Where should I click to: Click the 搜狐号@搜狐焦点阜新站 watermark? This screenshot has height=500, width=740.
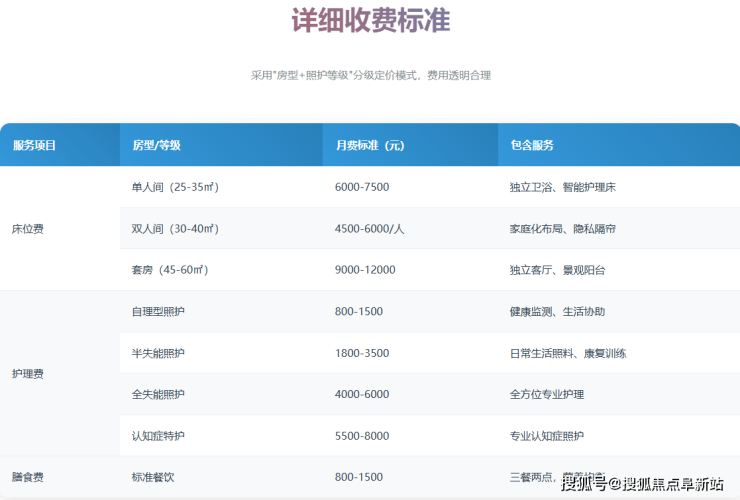(x=641, y=485)
